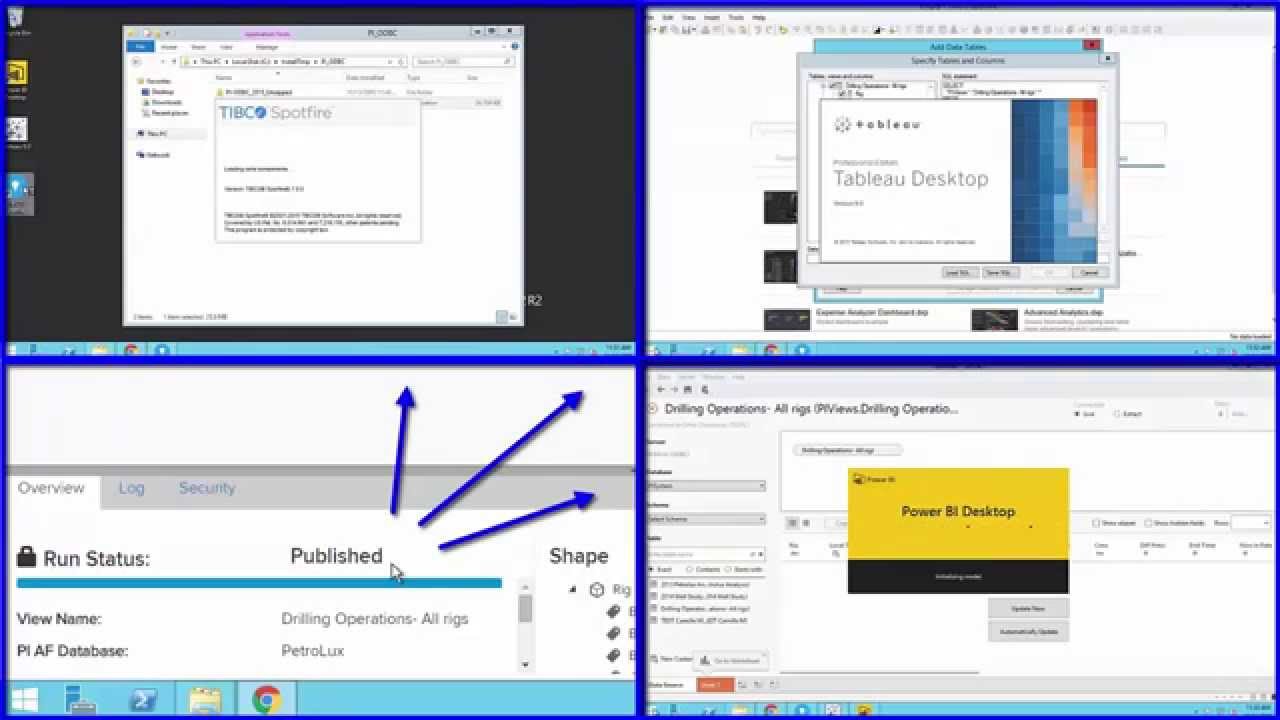Click the scroll down arrow beside Run Status

tap(526, 664)
